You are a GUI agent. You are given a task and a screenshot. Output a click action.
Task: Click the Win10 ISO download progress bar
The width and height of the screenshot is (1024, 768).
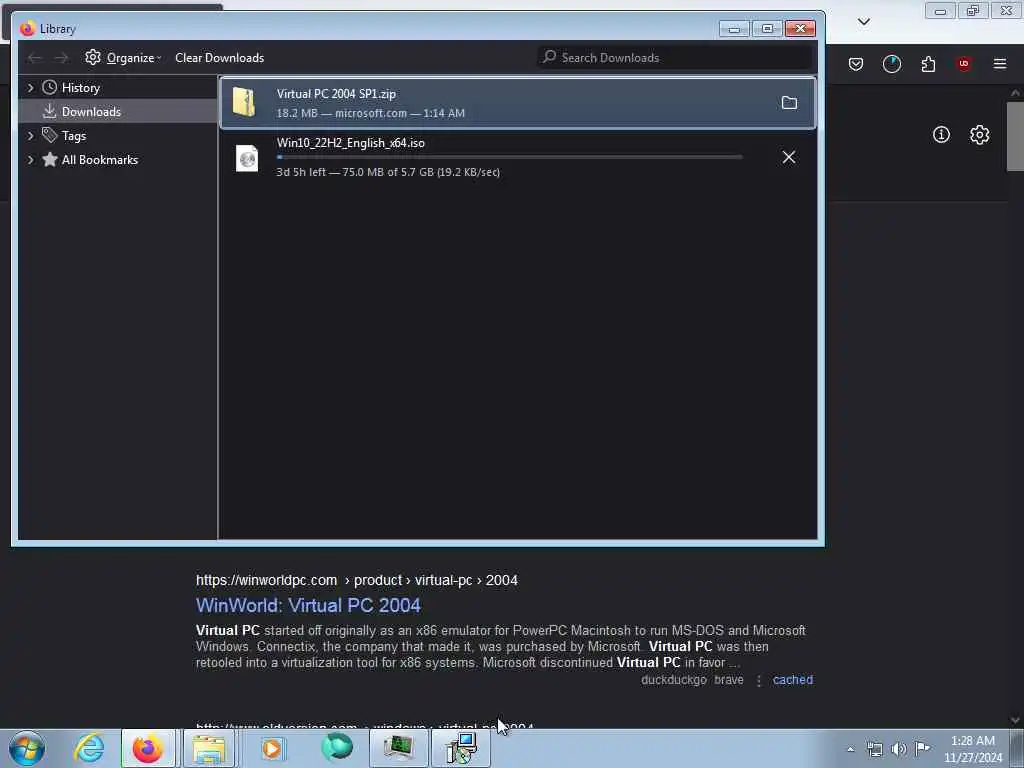point(509,157)
